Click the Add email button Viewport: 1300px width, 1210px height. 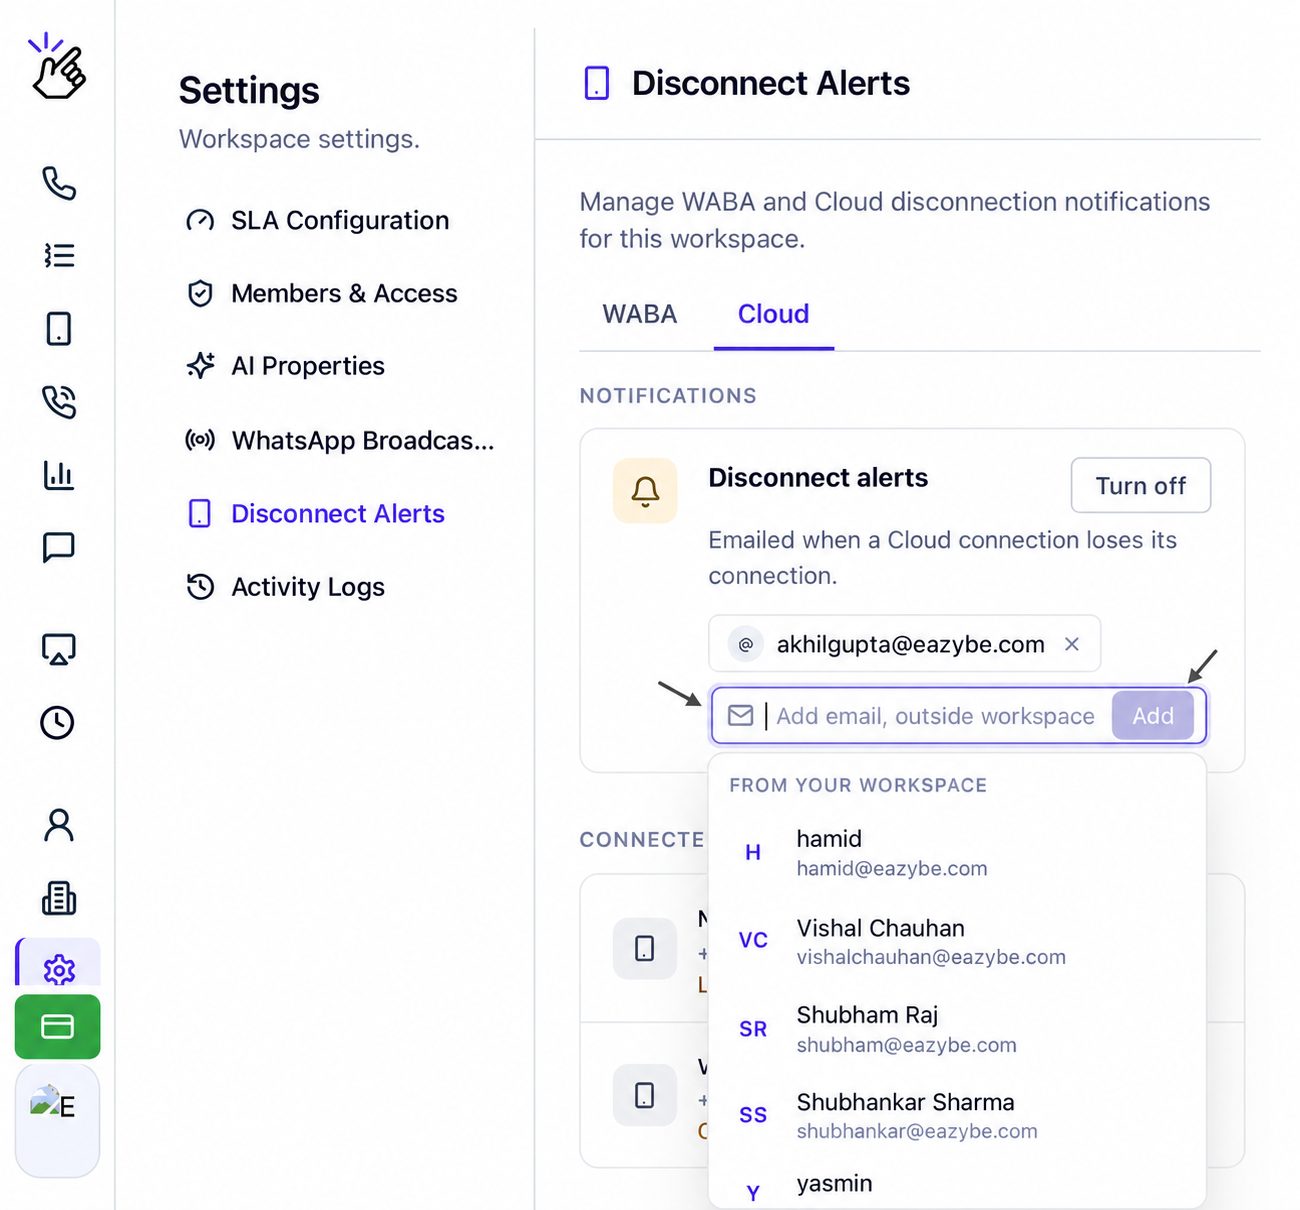[x=1153, y=716]
